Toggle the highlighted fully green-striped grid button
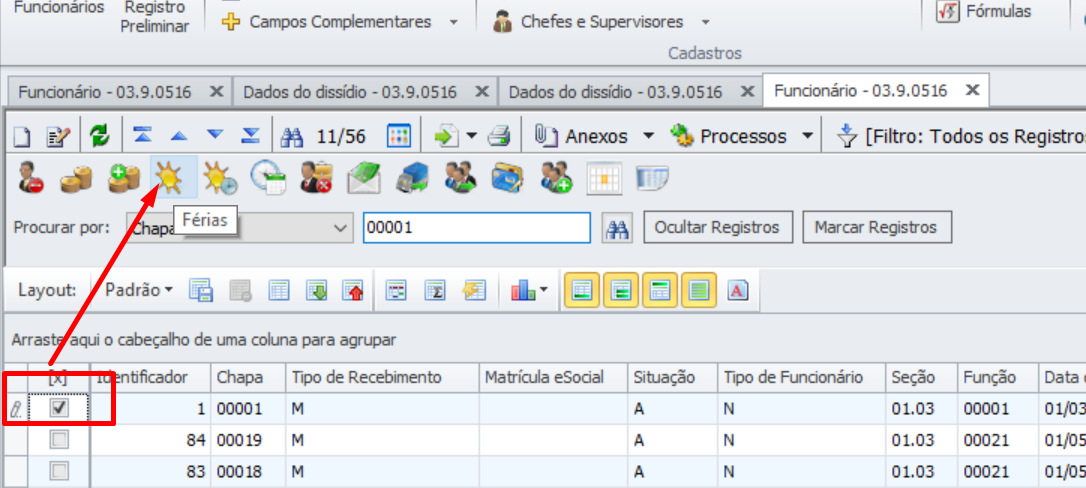 (699, 290)
